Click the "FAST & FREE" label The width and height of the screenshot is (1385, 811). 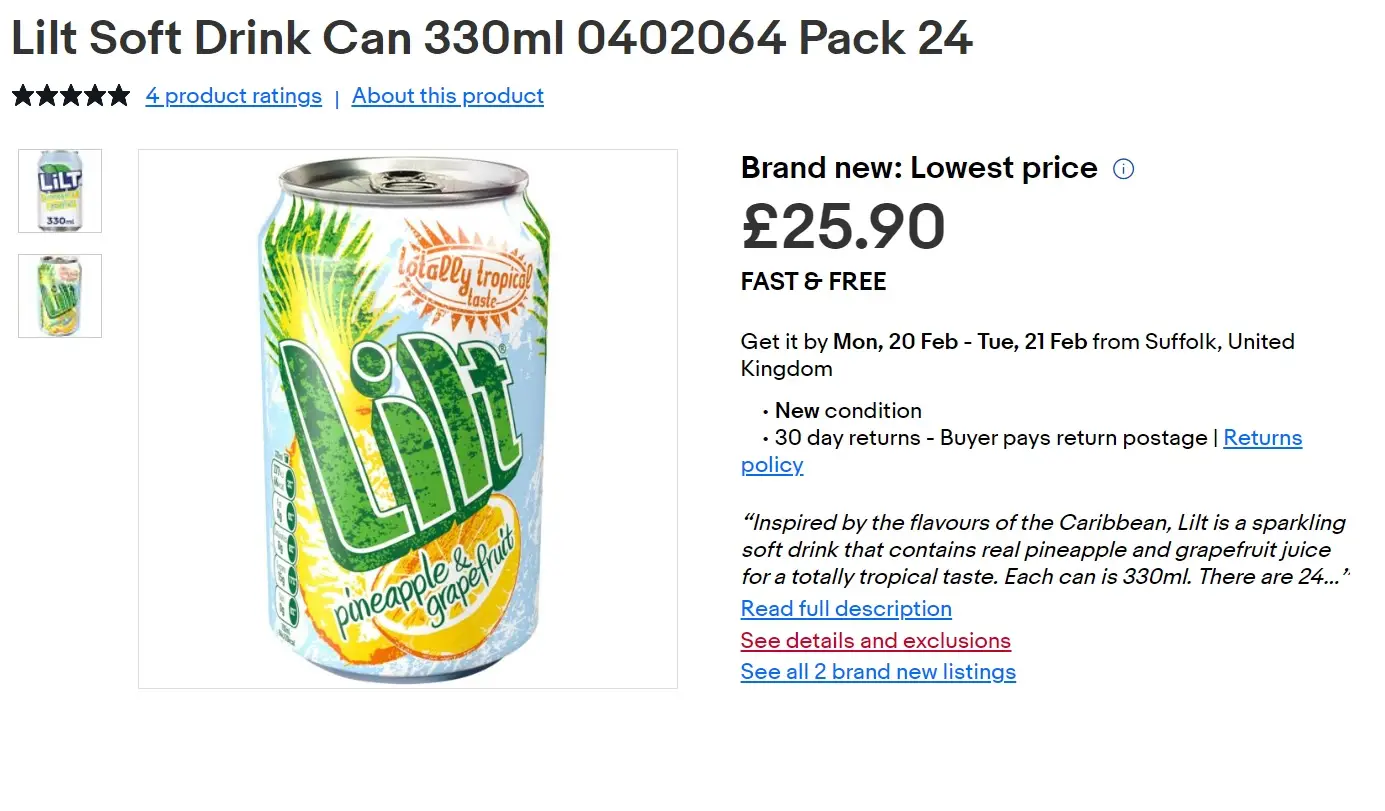812,281
